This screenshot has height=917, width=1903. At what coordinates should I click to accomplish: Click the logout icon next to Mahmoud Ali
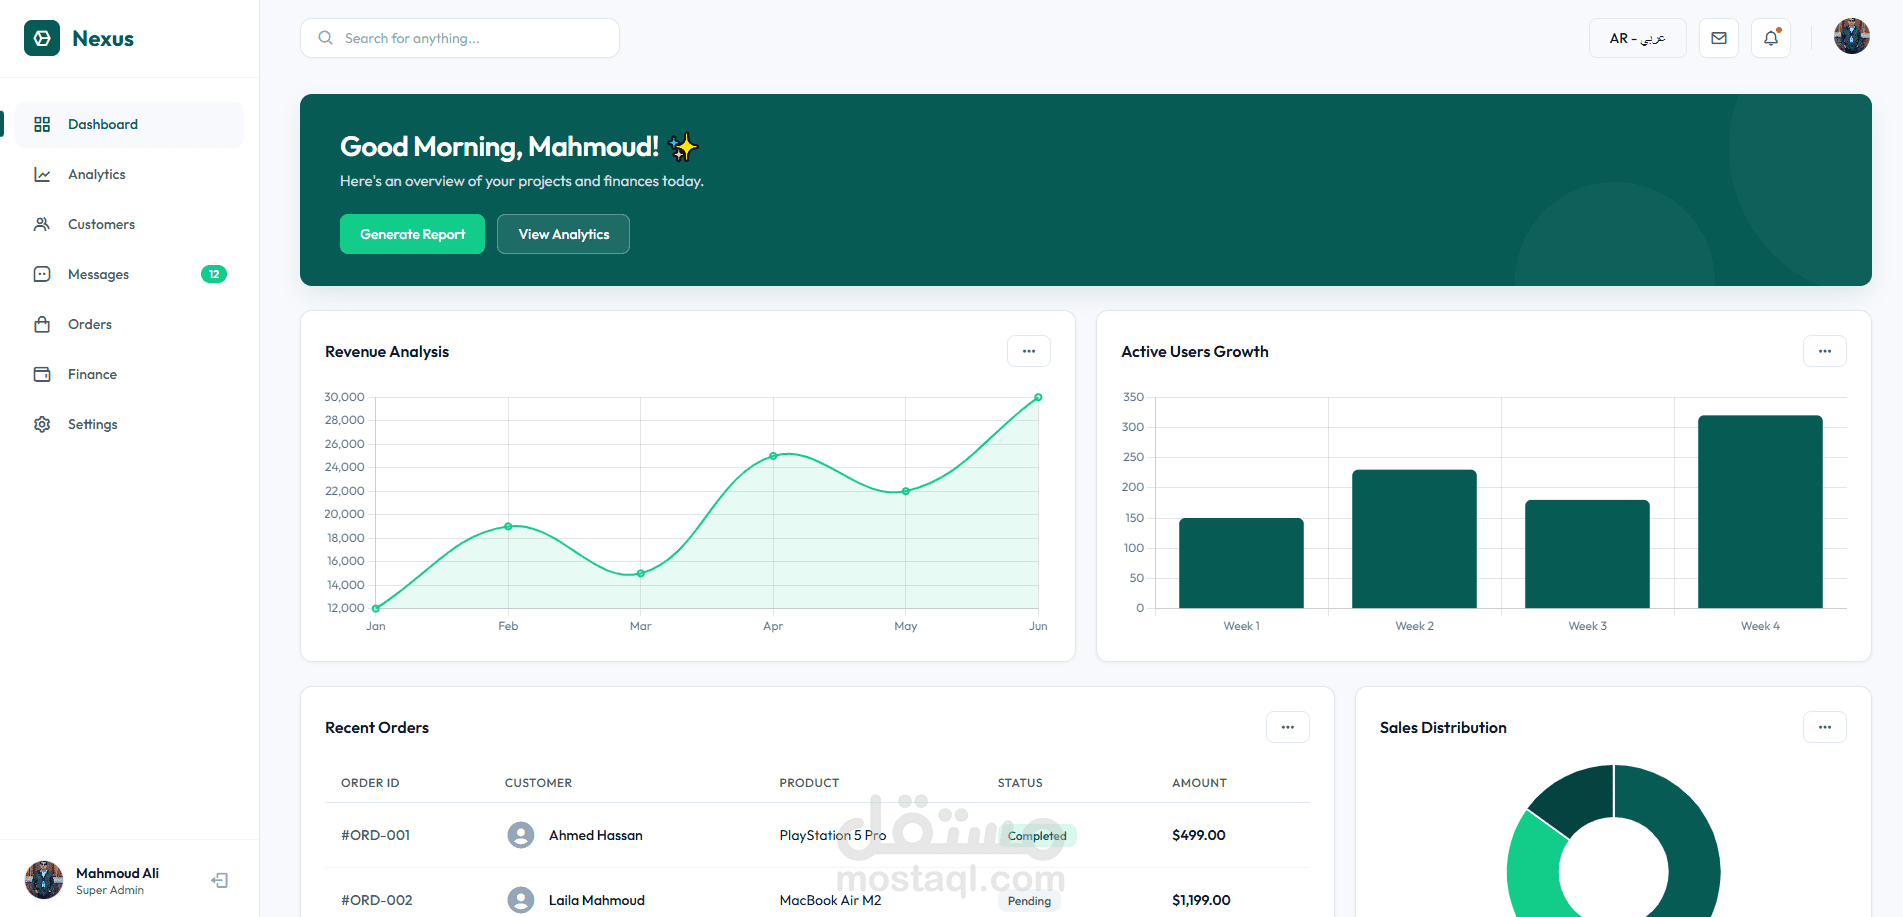pyautogui.click(x=219, y=879)
